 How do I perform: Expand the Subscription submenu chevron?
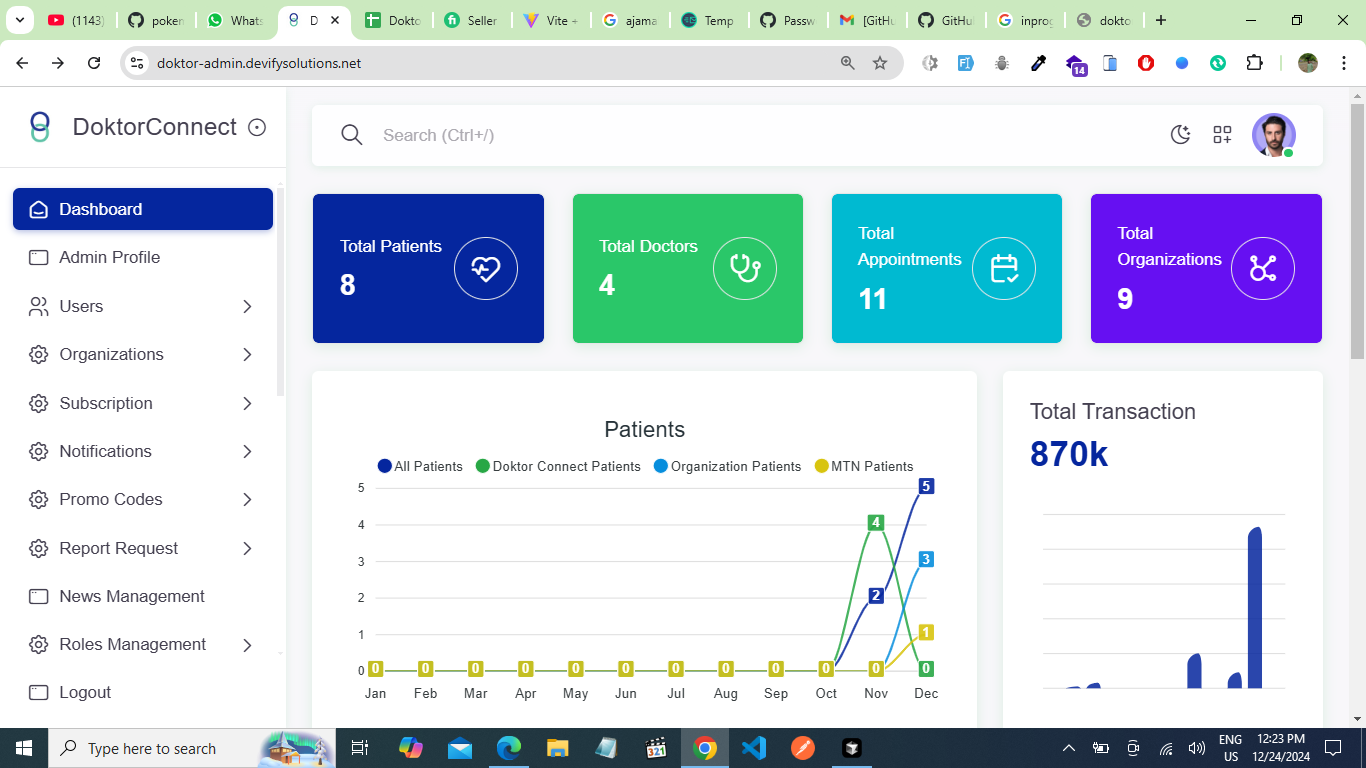coord(247,403)
